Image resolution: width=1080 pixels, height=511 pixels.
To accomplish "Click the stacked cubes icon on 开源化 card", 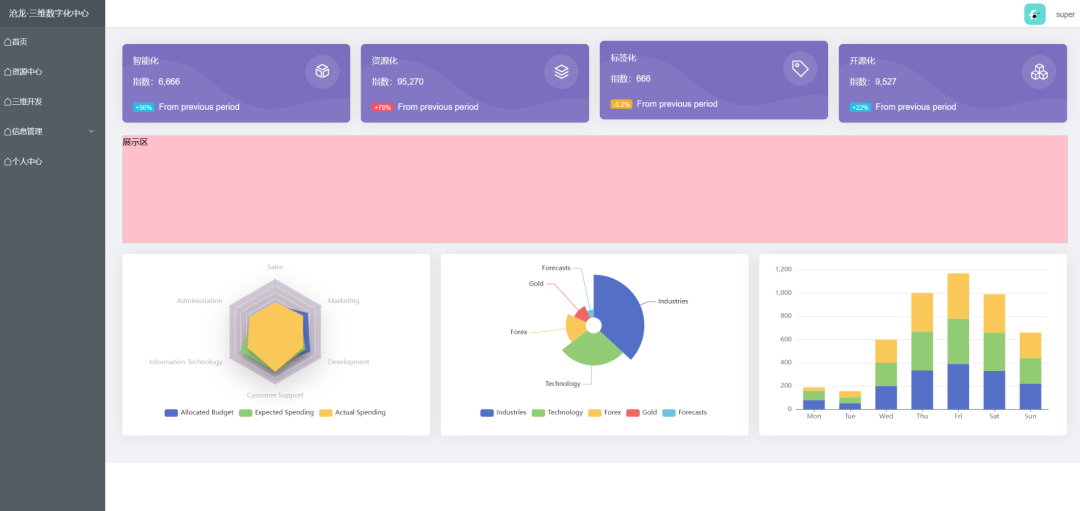I will pyautogui.click(x=1039, y=72).
